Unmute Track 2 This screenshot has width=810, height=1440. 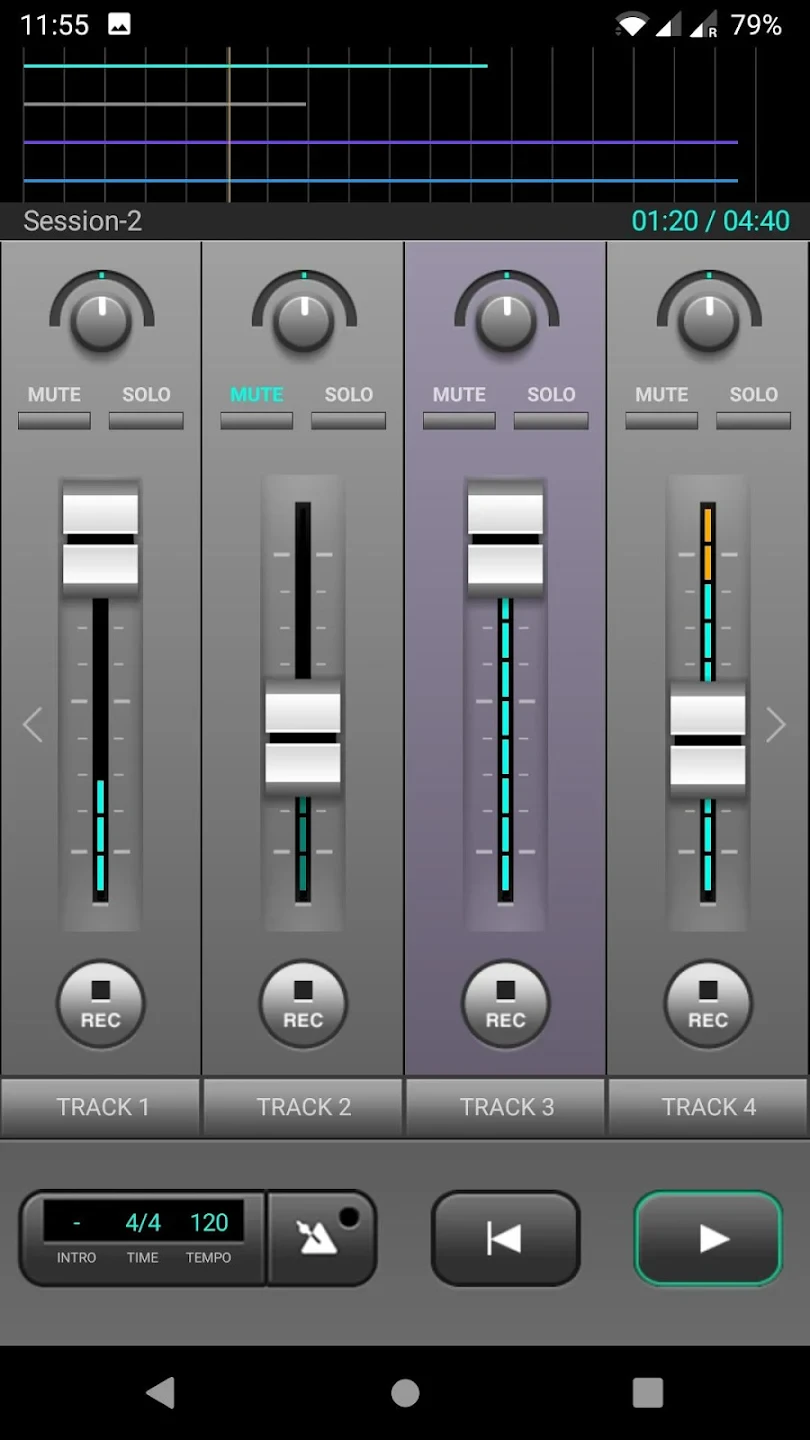tap(257, 420)
